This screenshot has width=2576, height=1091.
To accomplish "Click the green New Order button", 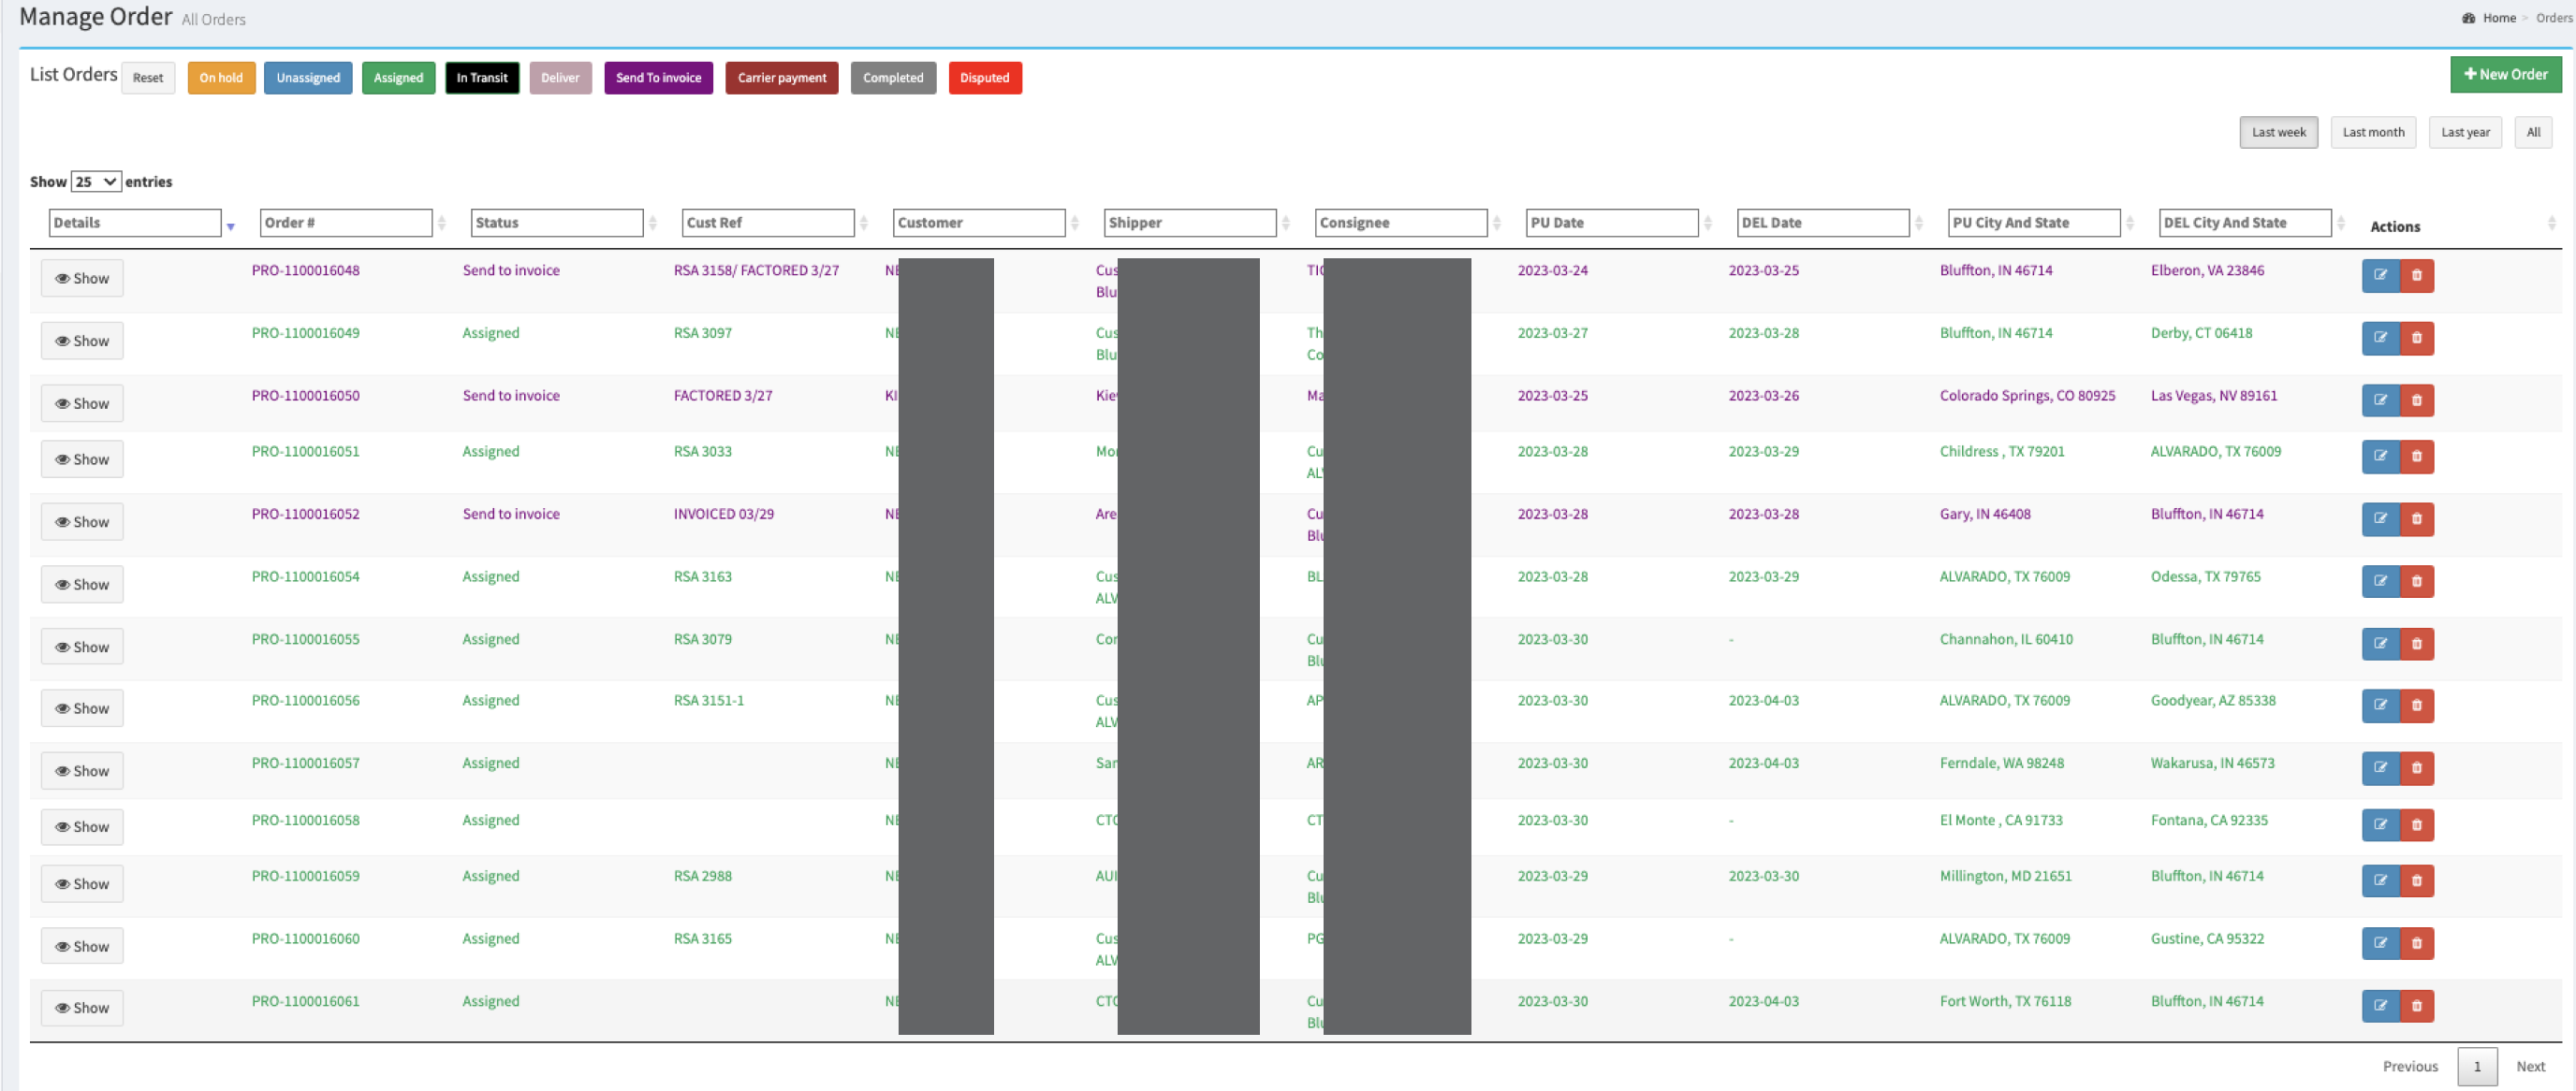I will pos(2505,75).
